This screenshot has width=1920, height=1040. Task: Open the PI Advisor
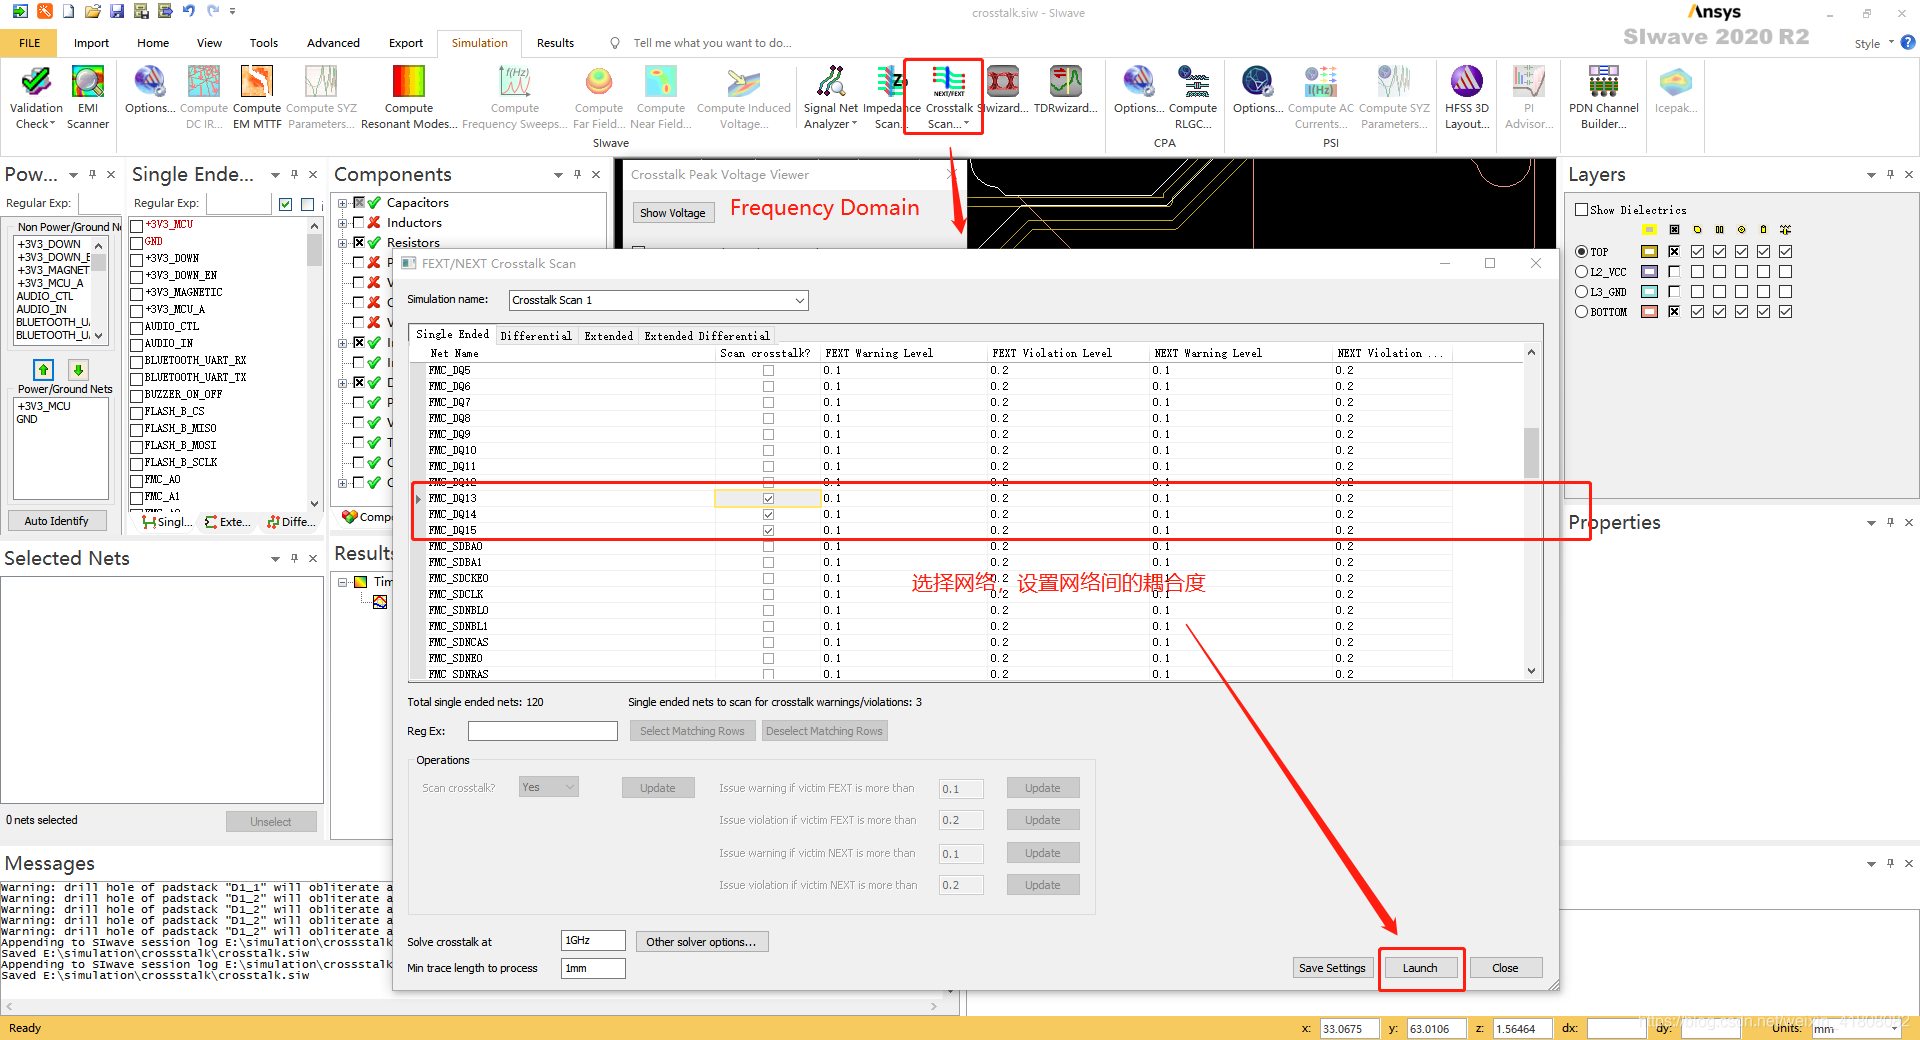[x=1529, y=97]
